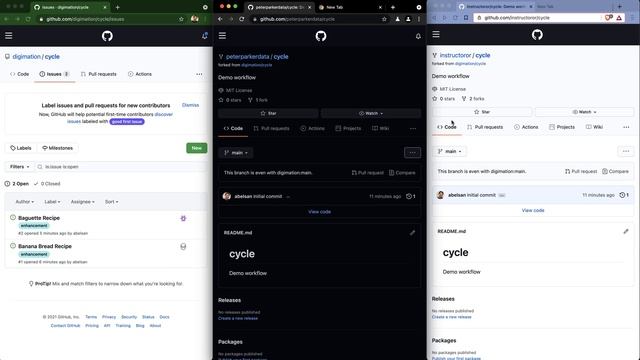Click ellipsis button beside branch in middle window
The image size is (640, 360).
tap(412, 153)
